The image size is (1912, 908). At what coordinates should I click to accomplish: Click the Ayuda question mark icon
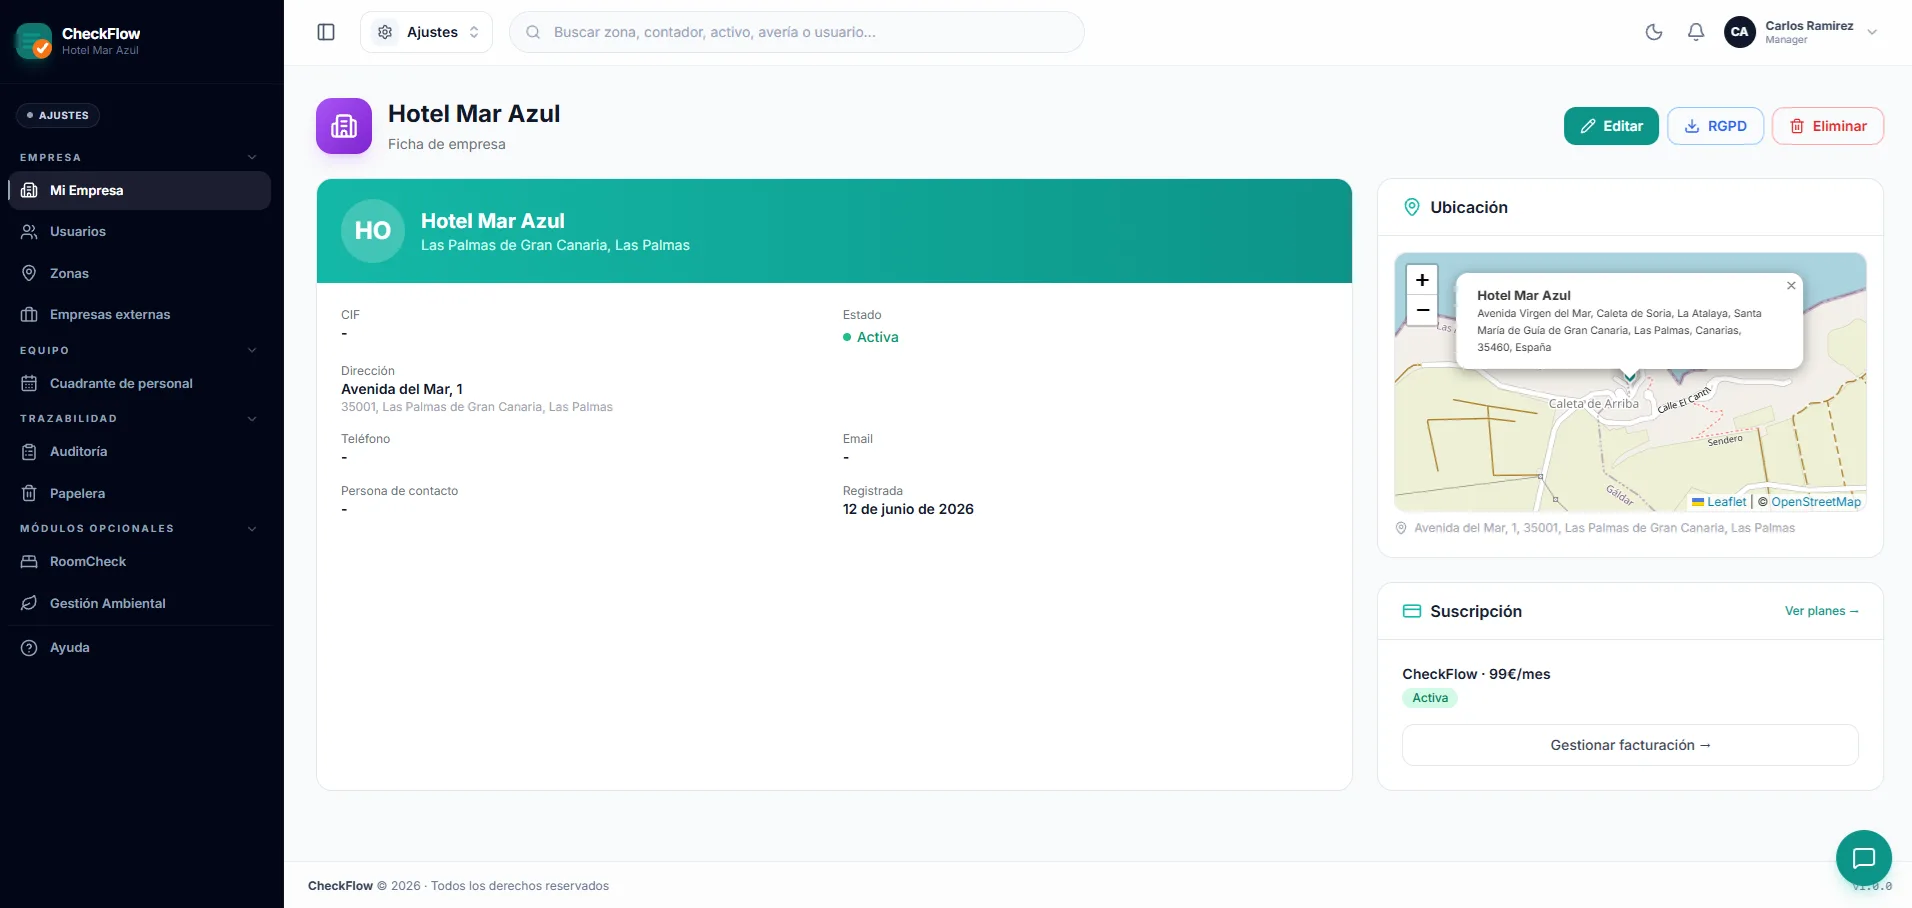tap(29, 647)
